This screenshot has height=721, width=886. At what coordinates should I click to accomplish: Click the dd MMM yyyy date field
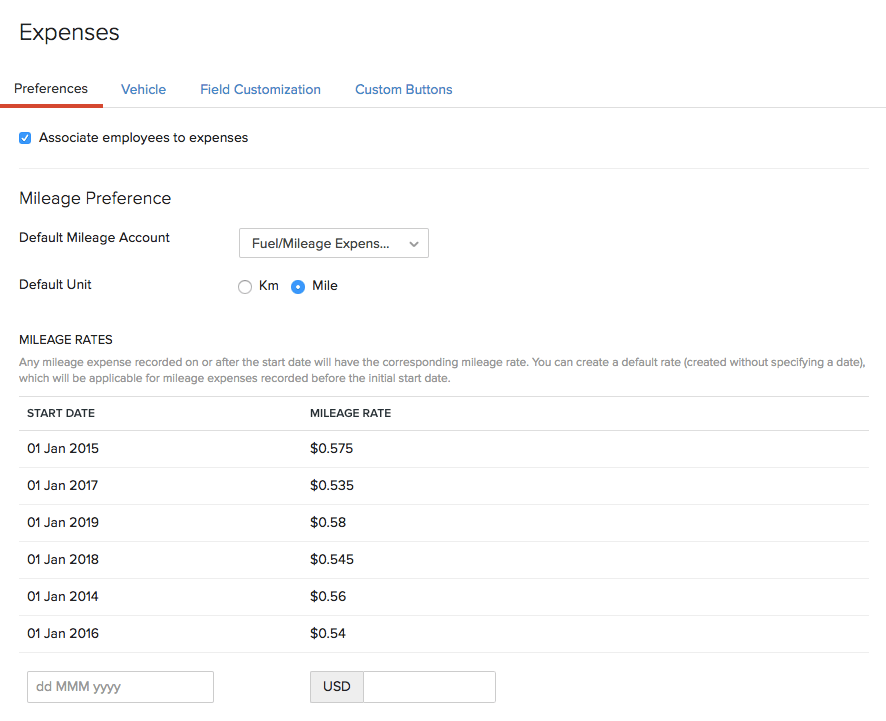click(120, 687)
